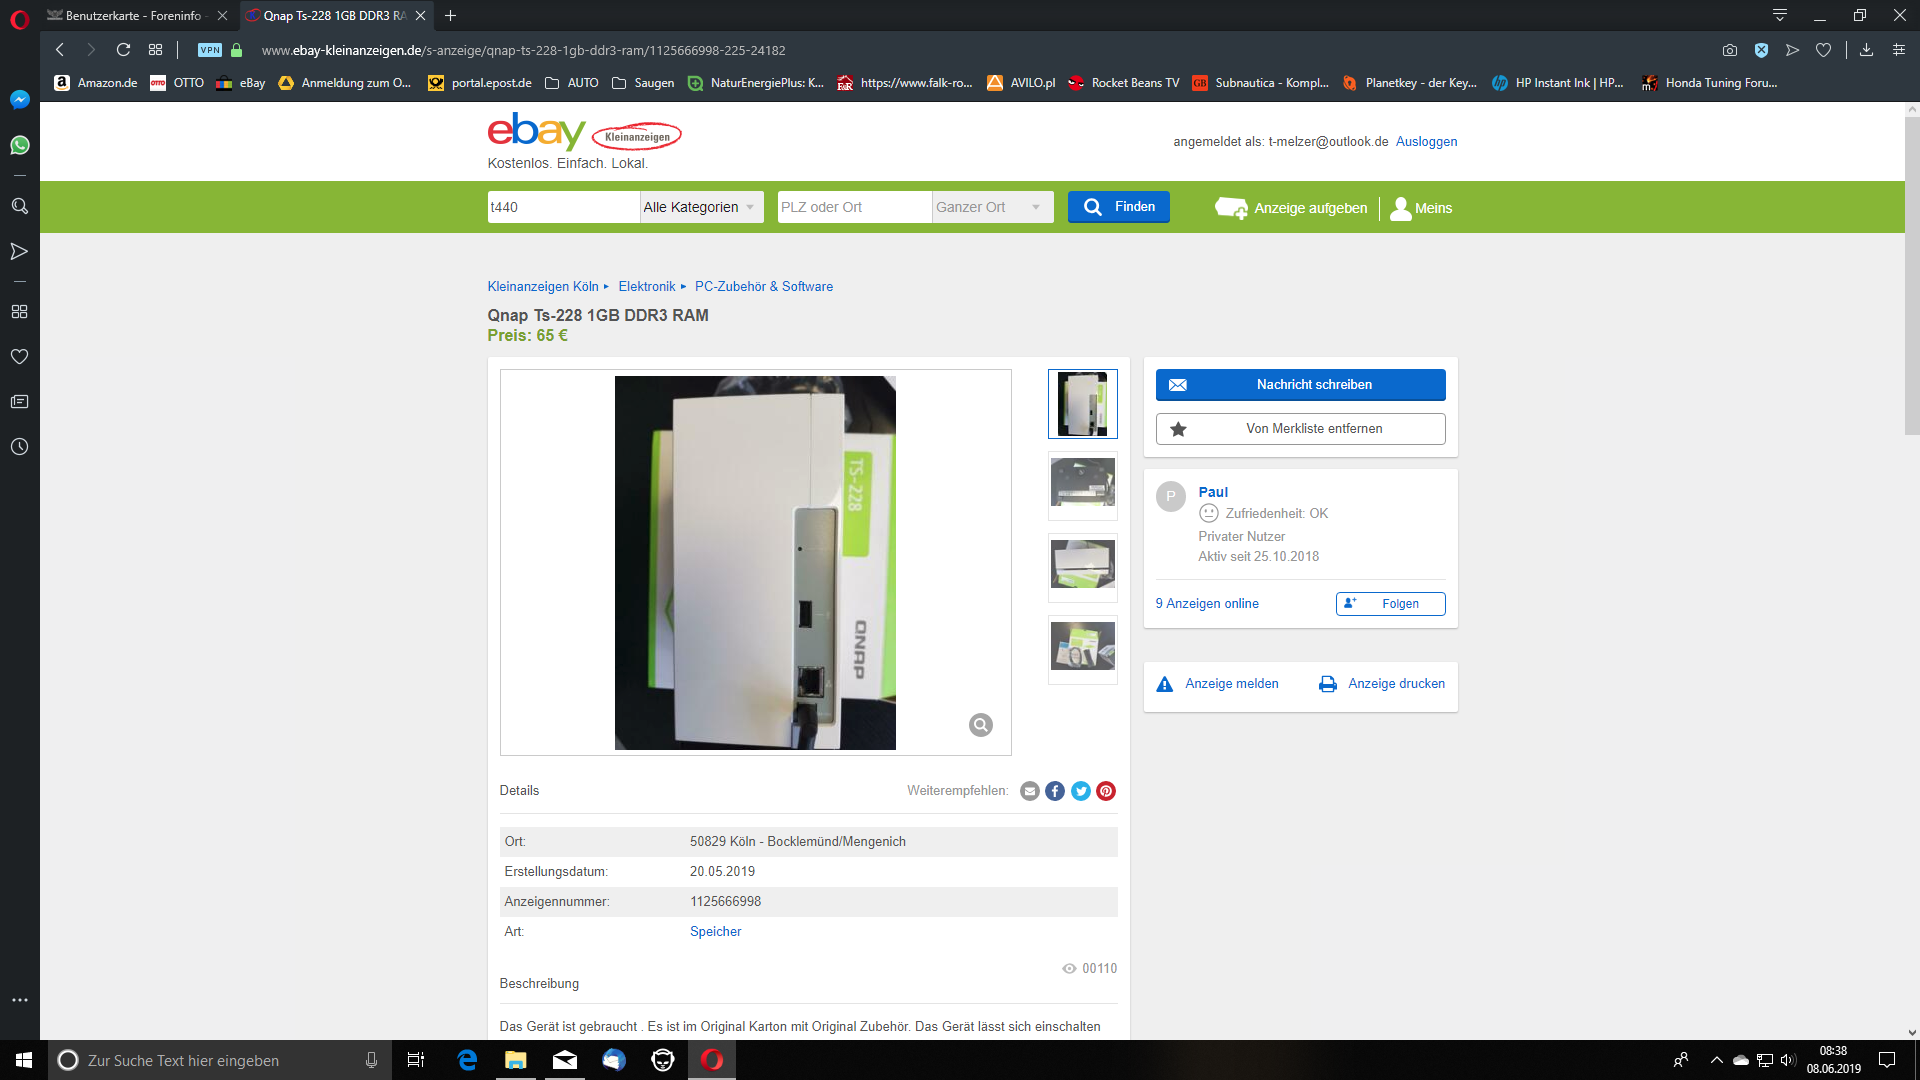This screenshot has height=1080, width=1920.
Task: Share listing via Facebook icon
Action: (x=1055, y=791)
